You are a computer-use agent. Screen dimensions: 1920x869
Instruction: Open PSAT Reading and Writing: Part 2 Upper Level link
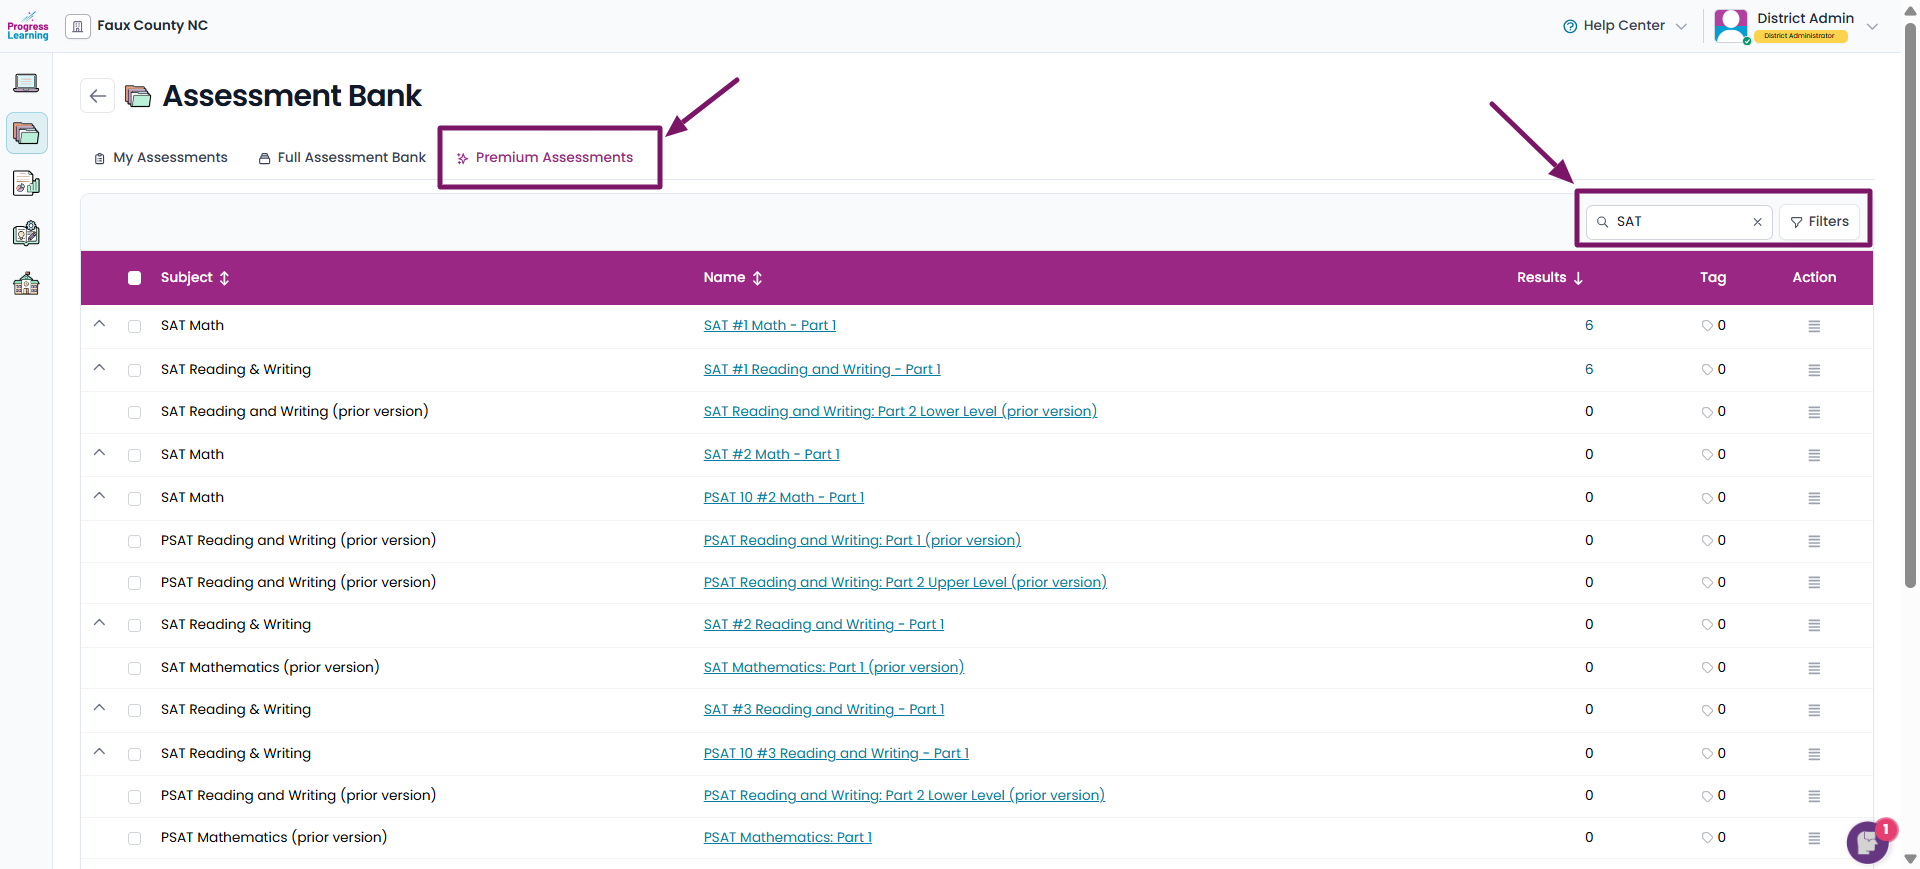(x=905, y=583)
